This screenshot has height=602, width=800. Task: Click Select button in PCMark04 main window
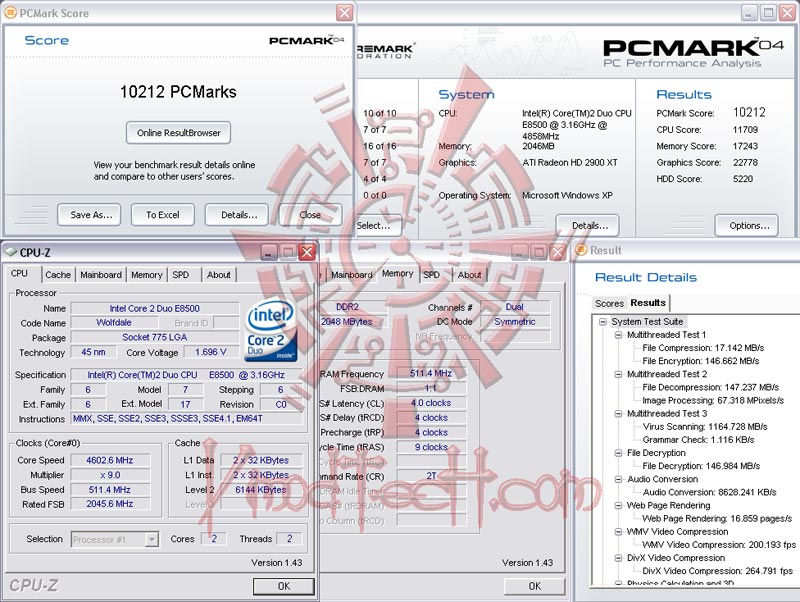pos(377,225)
